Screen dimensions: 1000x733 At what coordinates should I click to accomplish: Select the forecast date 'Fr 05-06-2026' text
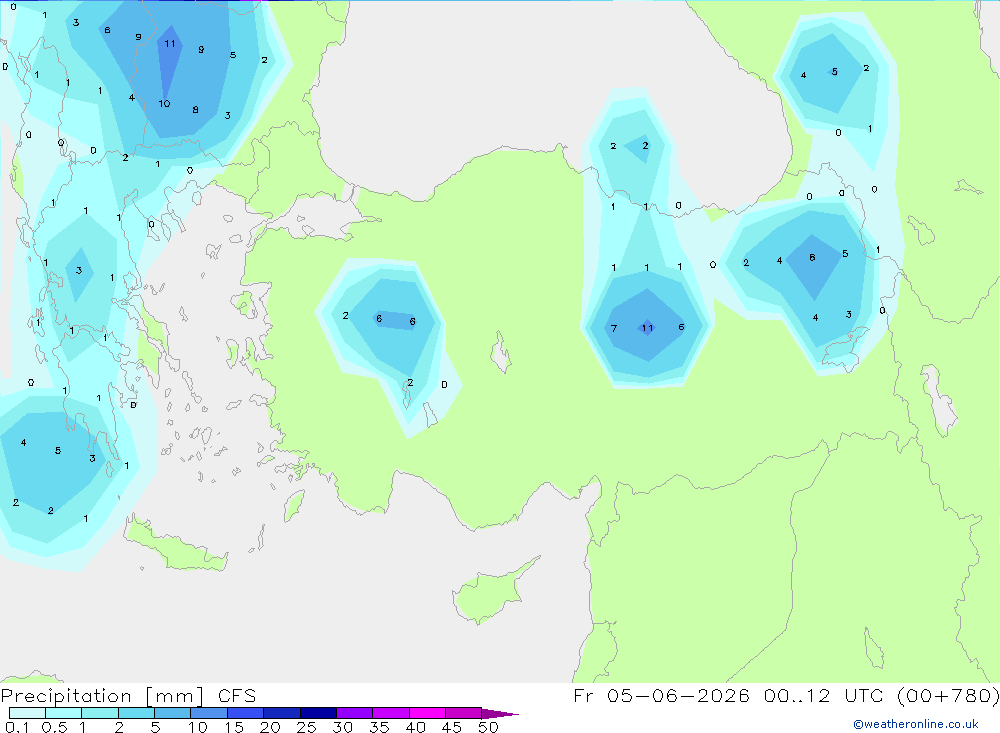(661, 695)
